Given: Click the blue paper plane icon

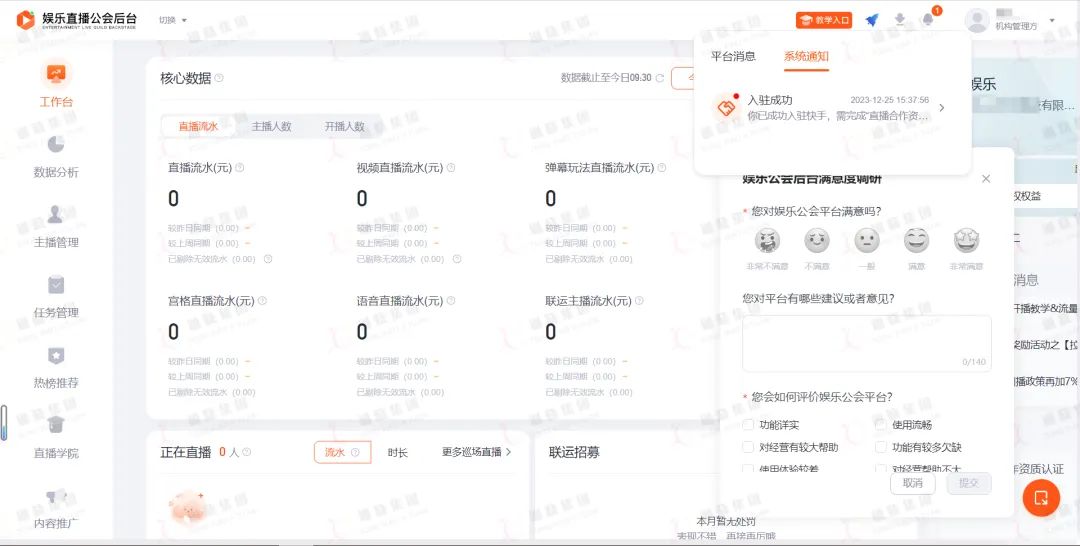Looking at the screenshot, I should point(872,20).
